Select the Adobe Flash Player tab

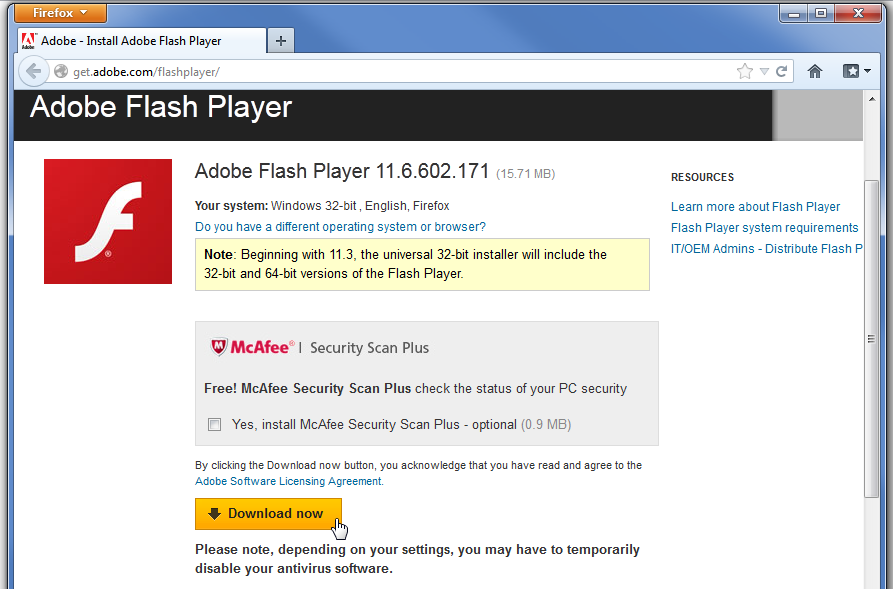[x=141, y=40]
